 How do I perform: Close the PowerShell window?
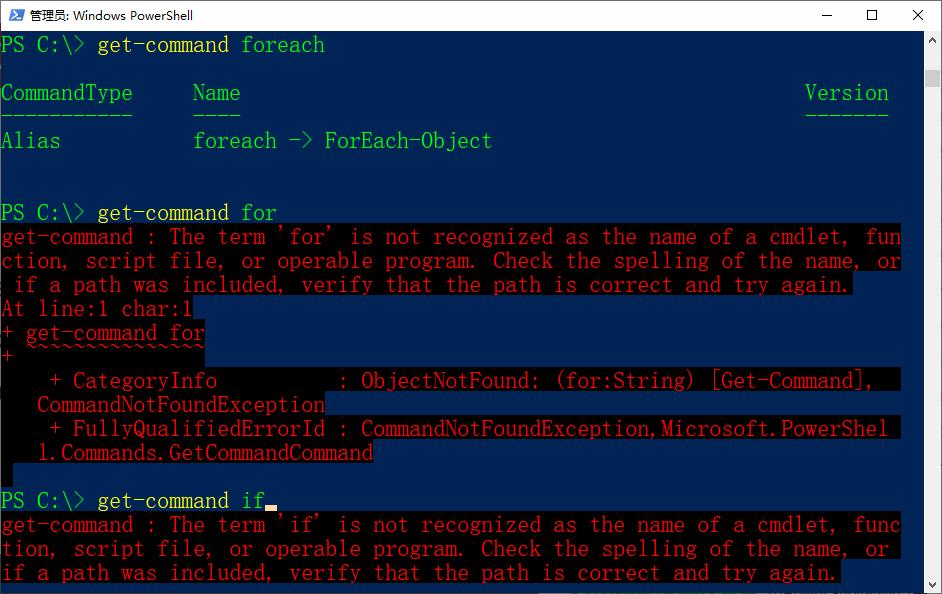pos(918,15)
